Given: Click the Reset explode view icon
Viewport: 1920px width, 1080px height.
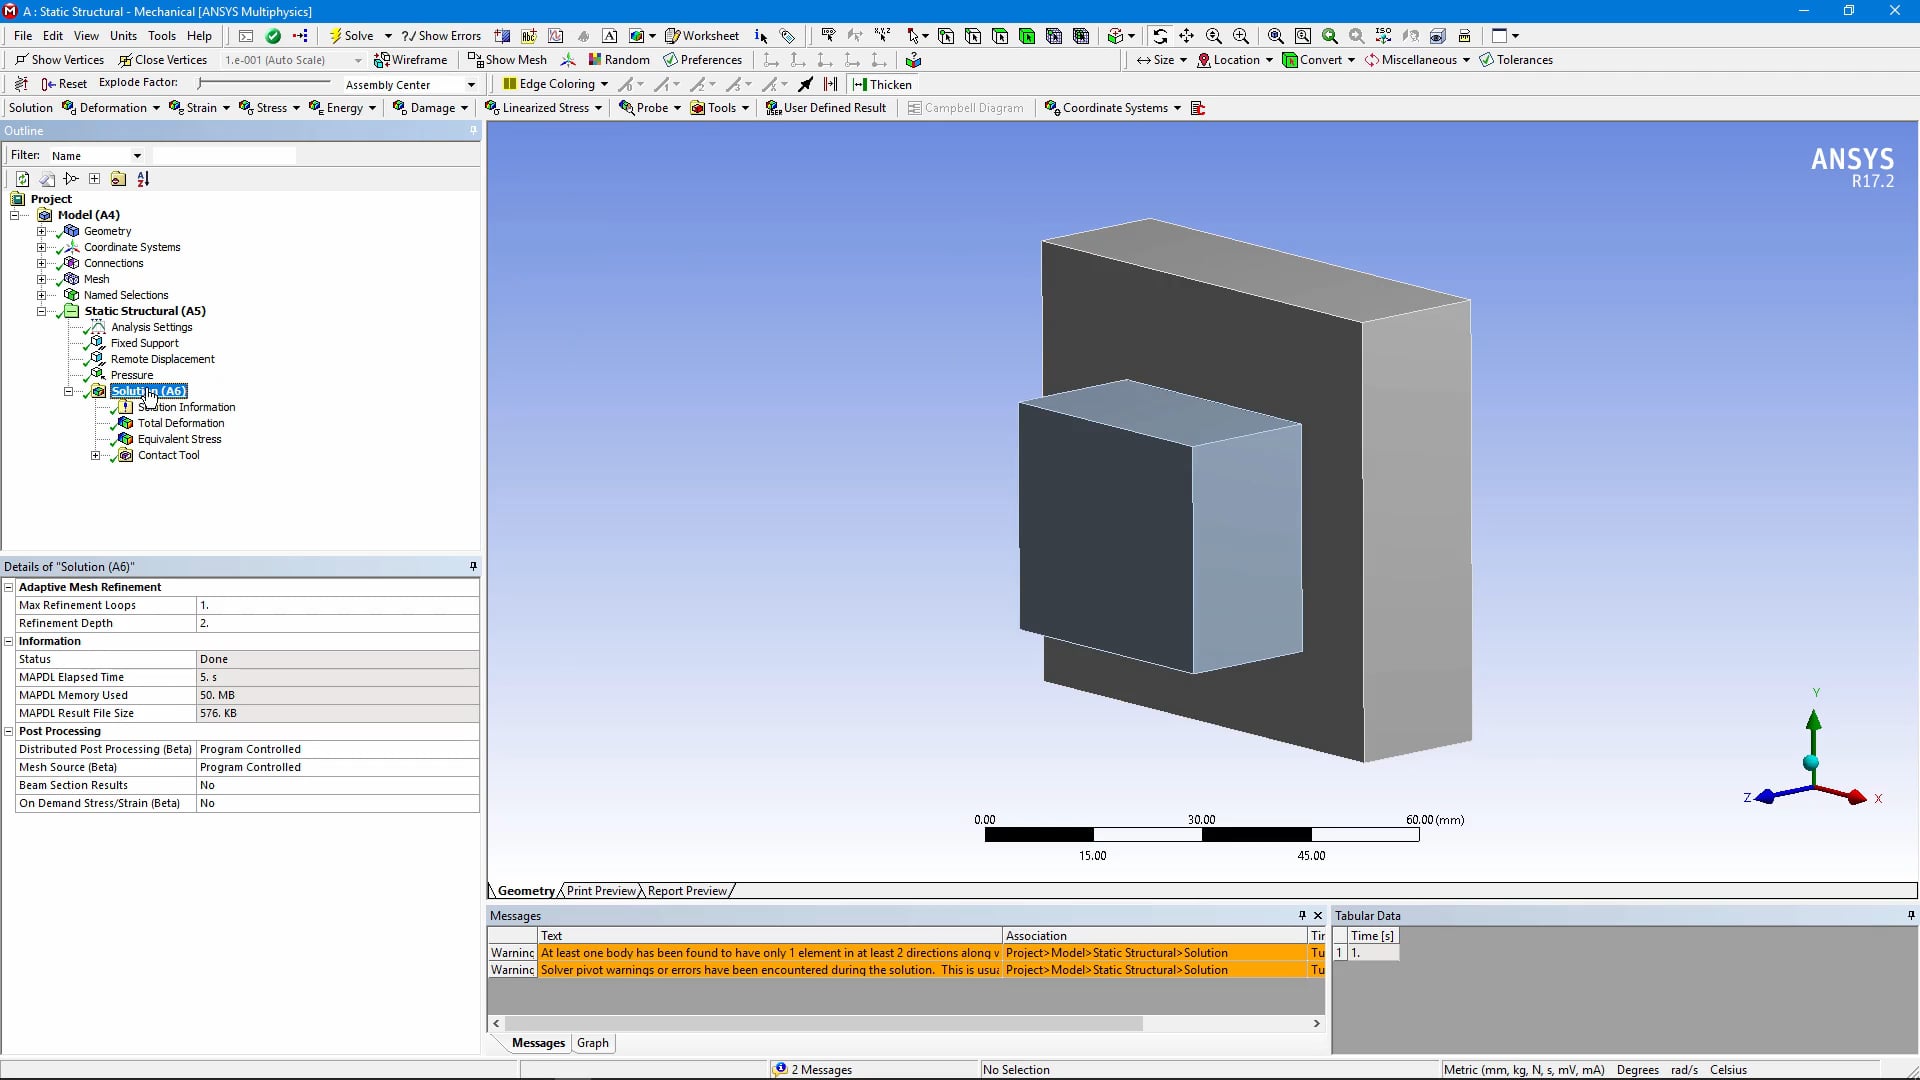Looking at the screenshot, I should tap(64, 84).
